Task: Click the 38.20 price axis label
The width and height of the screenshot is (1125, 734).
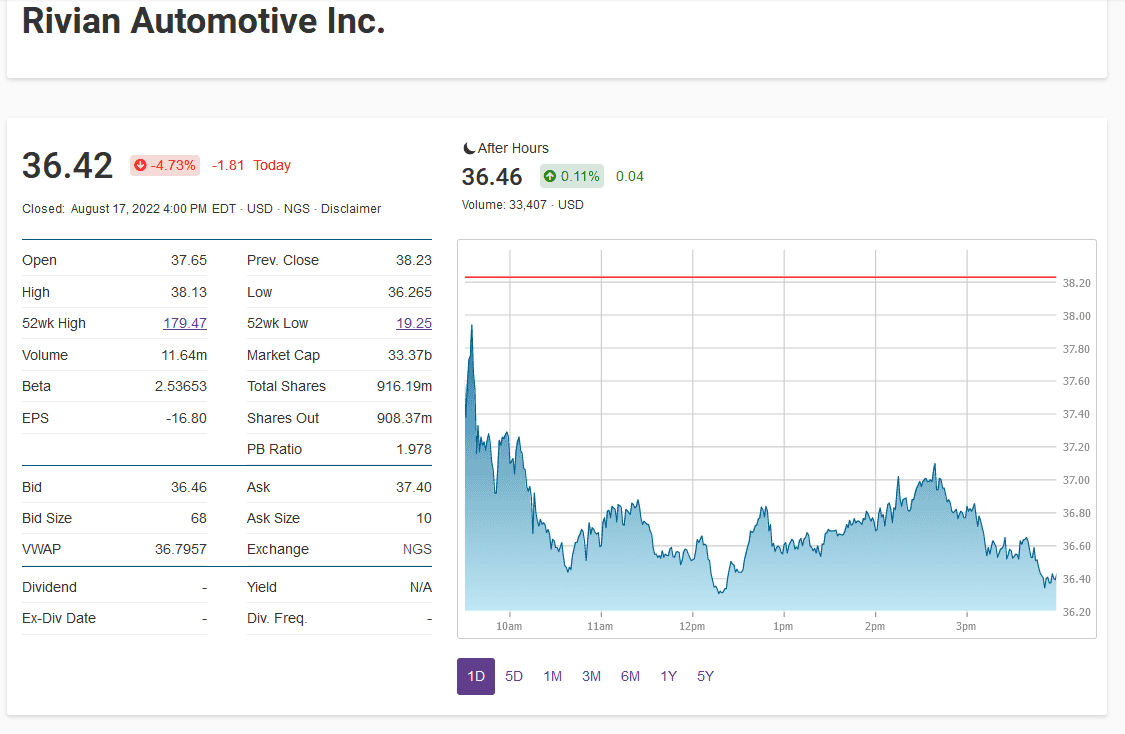Action: coord(1076,283)
